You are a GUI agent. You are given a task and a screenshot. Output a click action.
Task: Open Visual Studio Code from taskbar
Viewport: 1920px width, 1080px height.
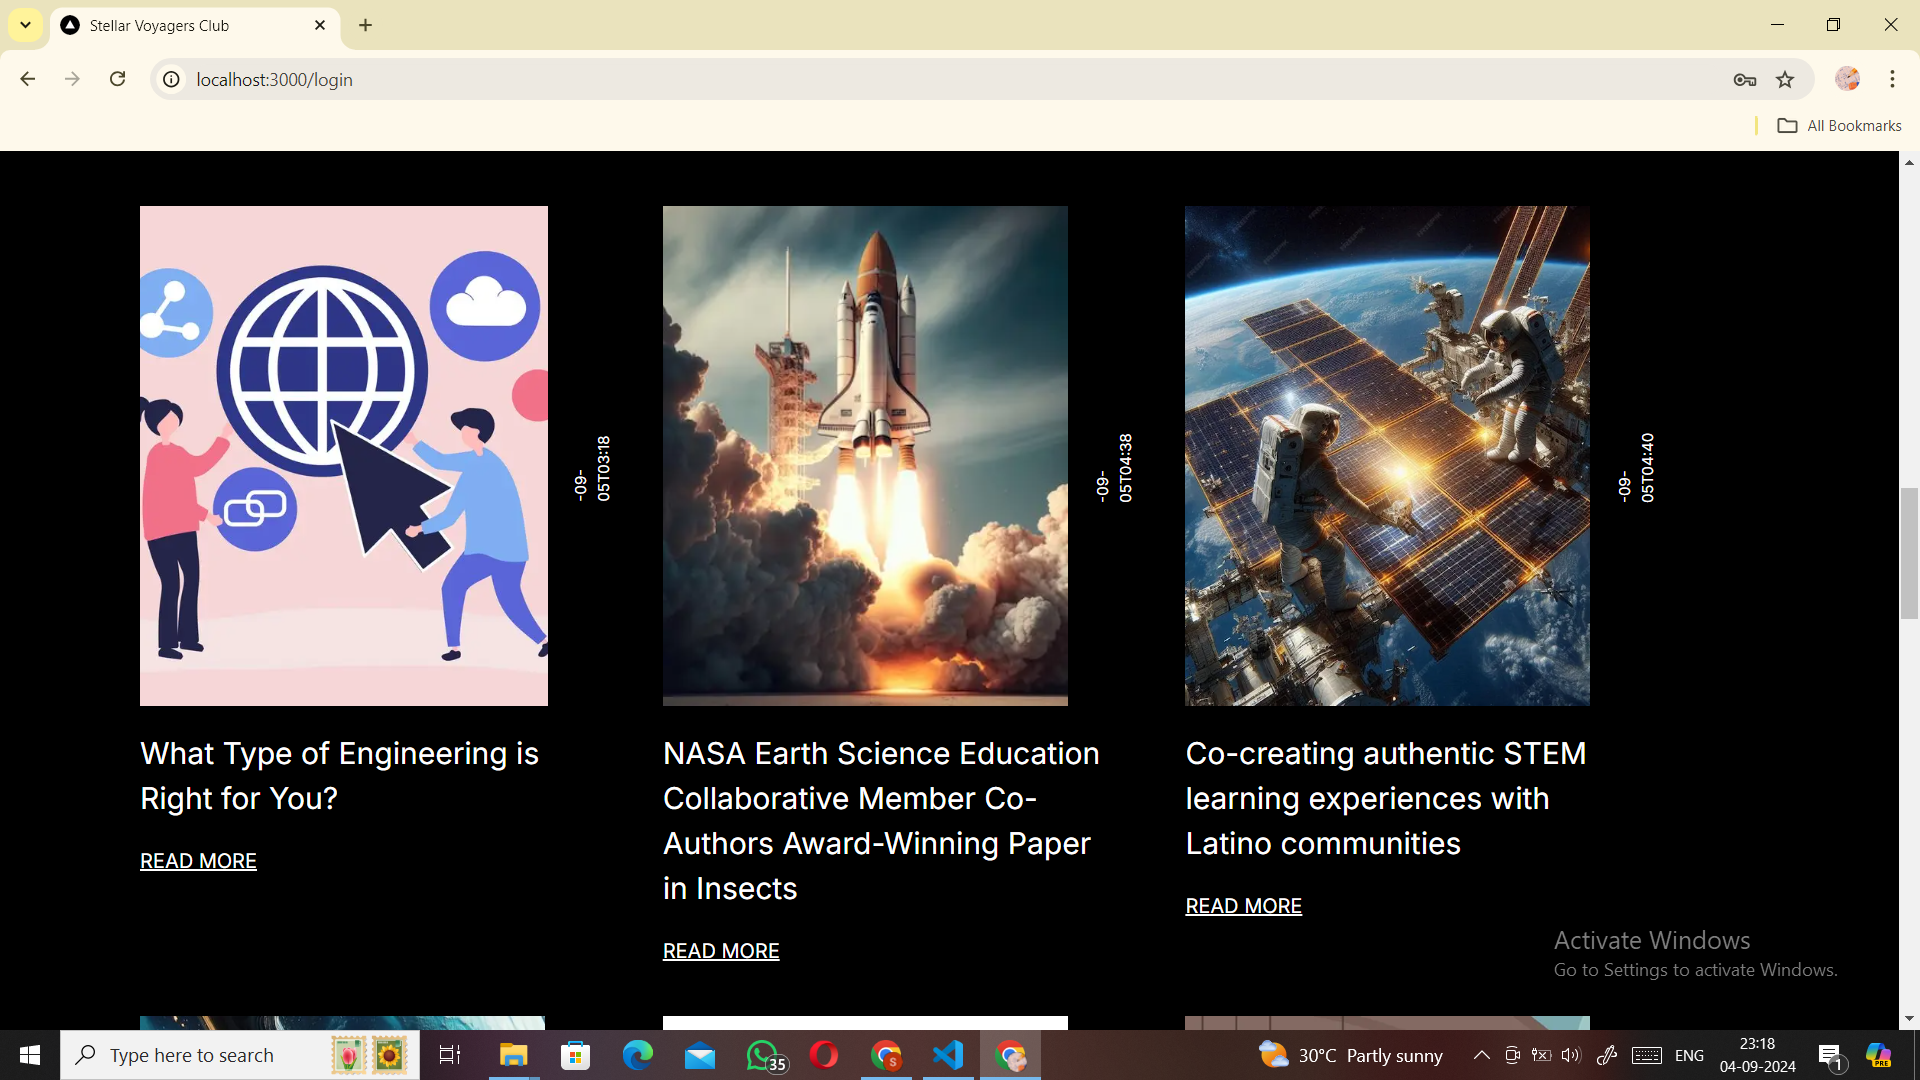tap(948, 1055)
